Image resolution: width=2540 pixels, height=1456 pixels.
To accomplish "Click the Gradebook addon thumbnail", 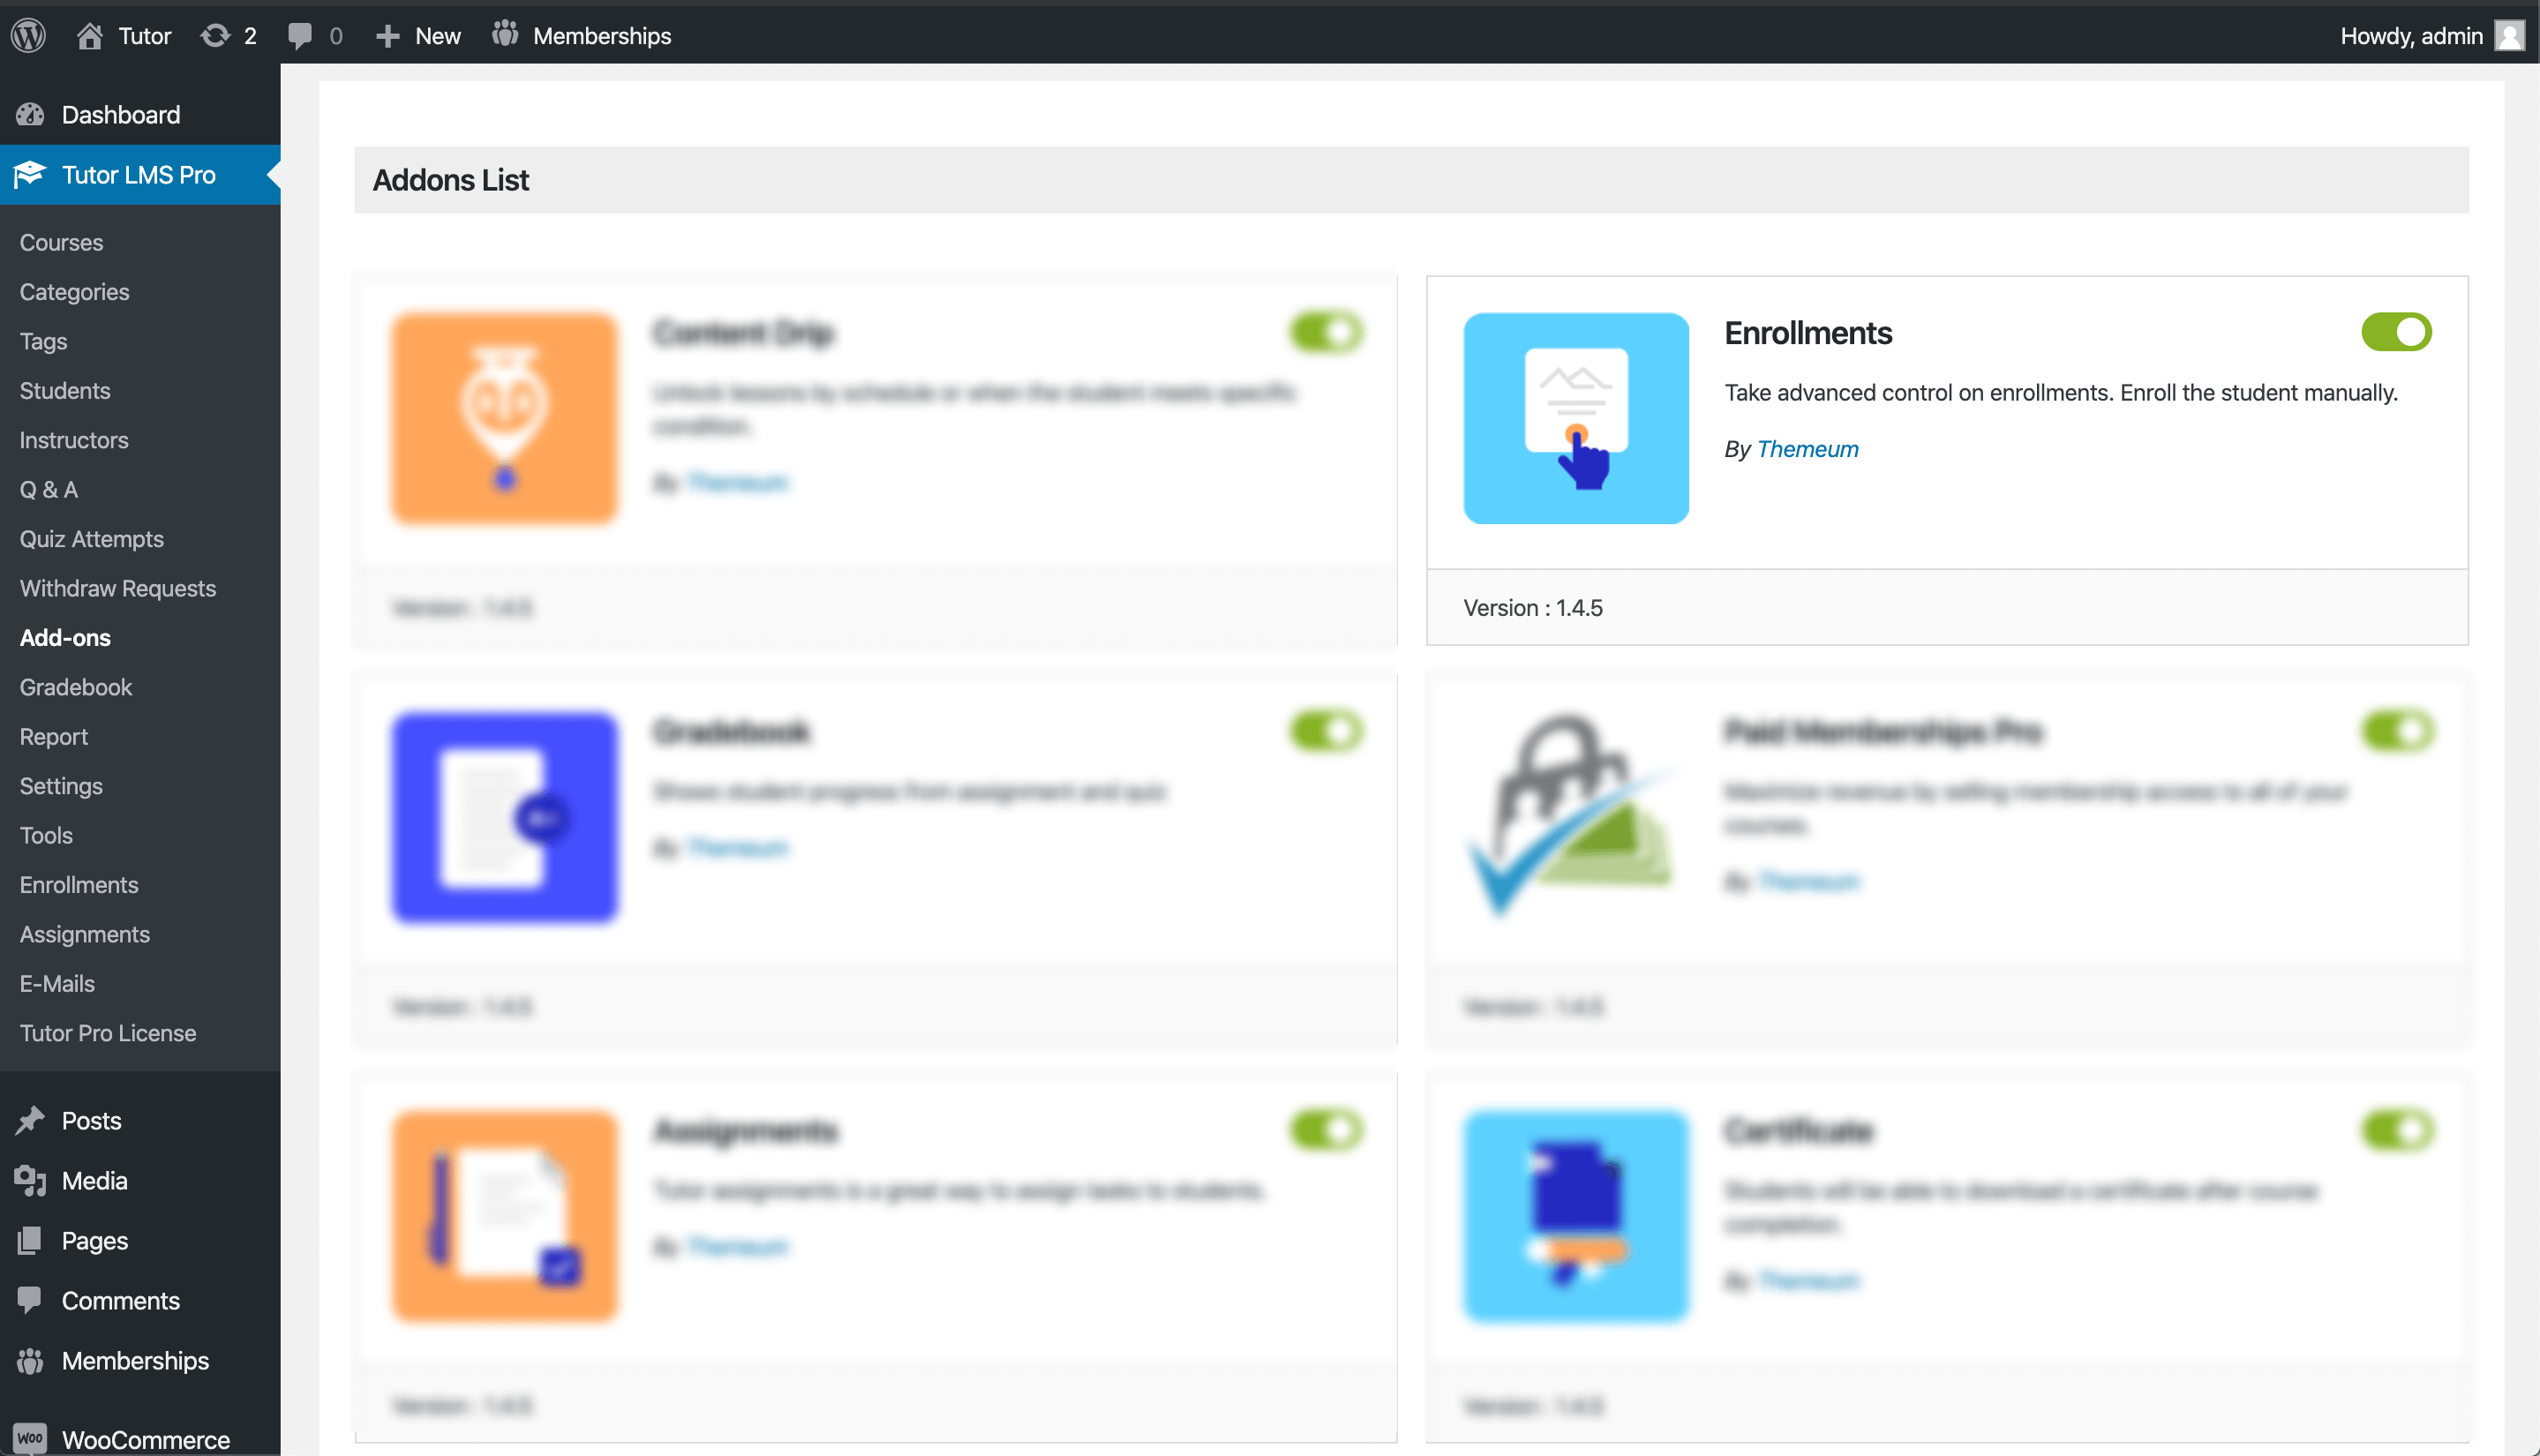I will 504,817.
